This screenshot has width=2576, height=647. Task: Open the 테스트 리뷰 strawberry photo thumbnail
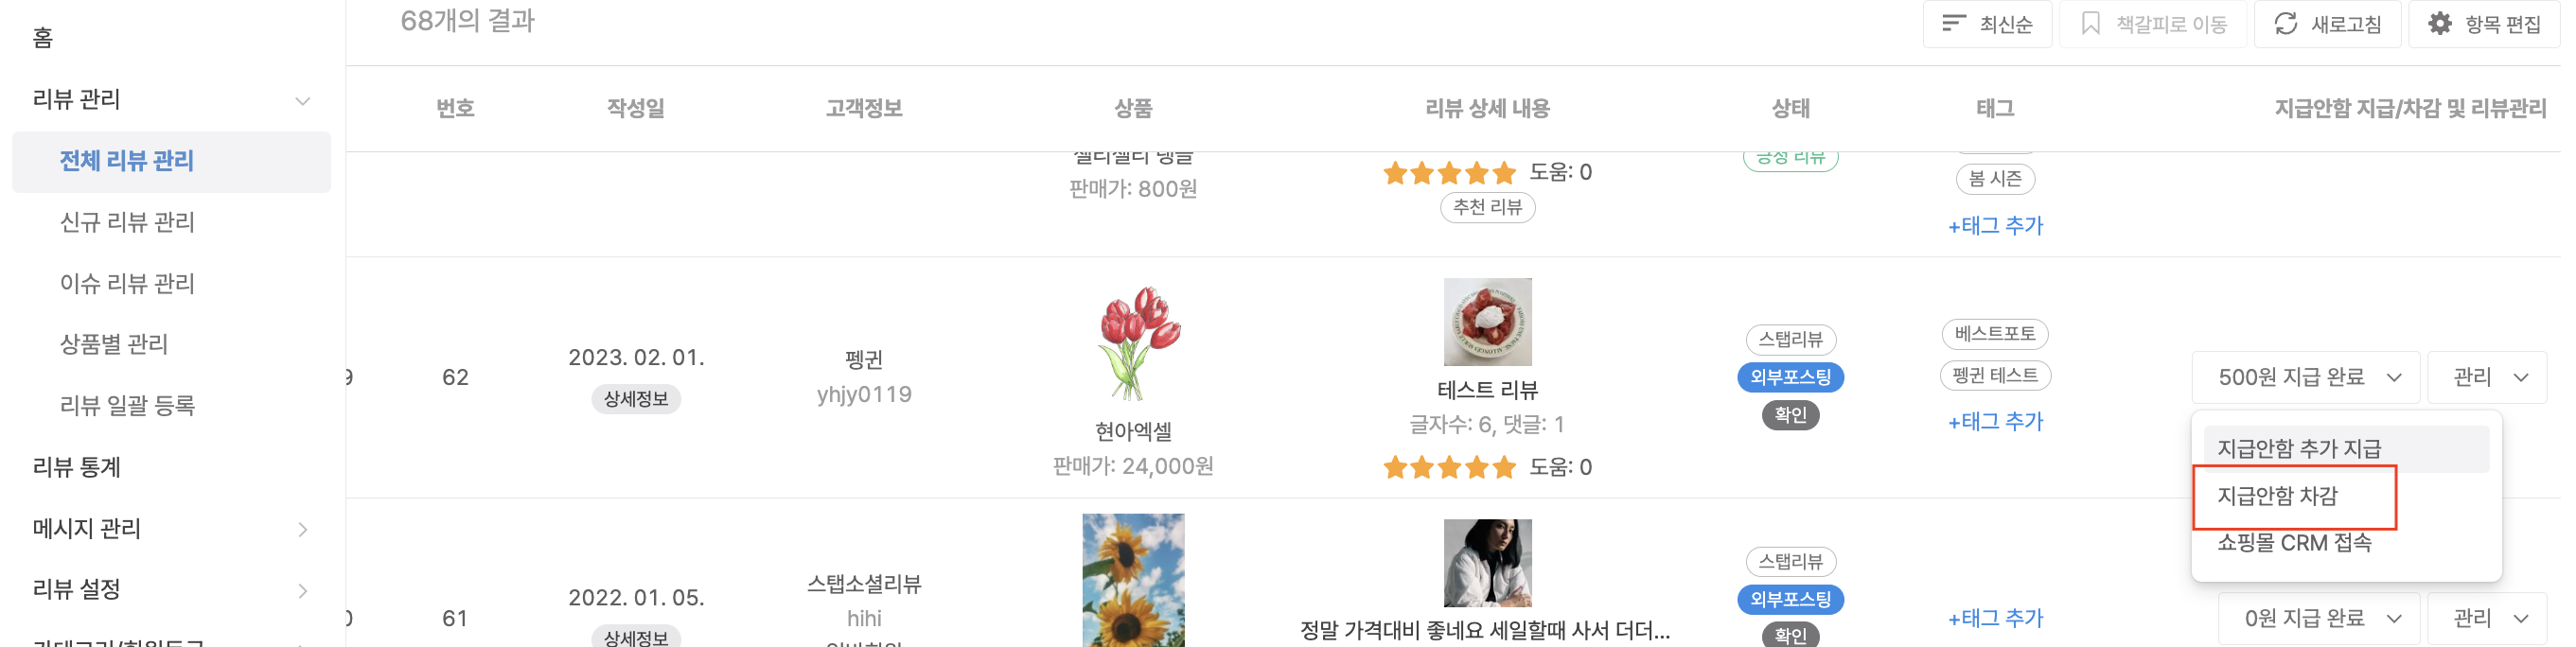(x=1487, y=322)
